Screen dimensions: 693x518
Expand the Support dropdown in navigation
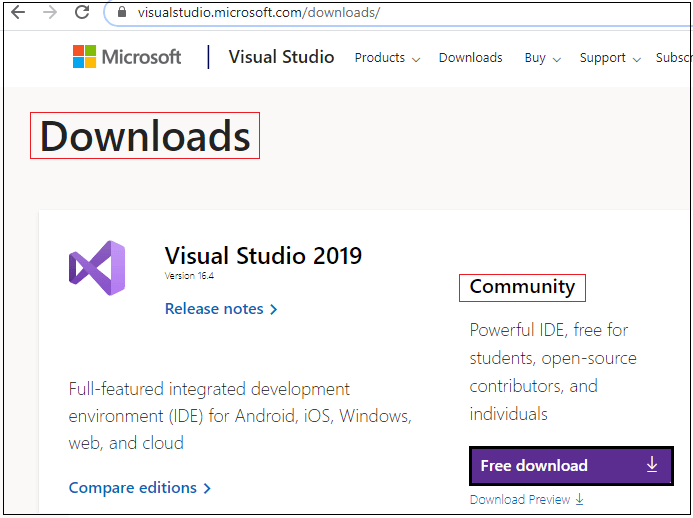(609, 58)
